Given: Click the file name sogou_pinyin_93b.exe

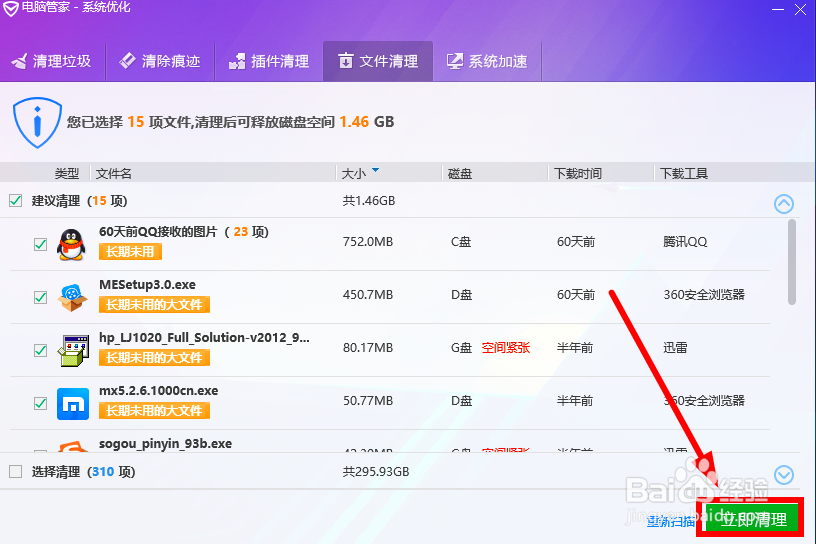Looking at the screenshot, I should [x=165, y=444].
